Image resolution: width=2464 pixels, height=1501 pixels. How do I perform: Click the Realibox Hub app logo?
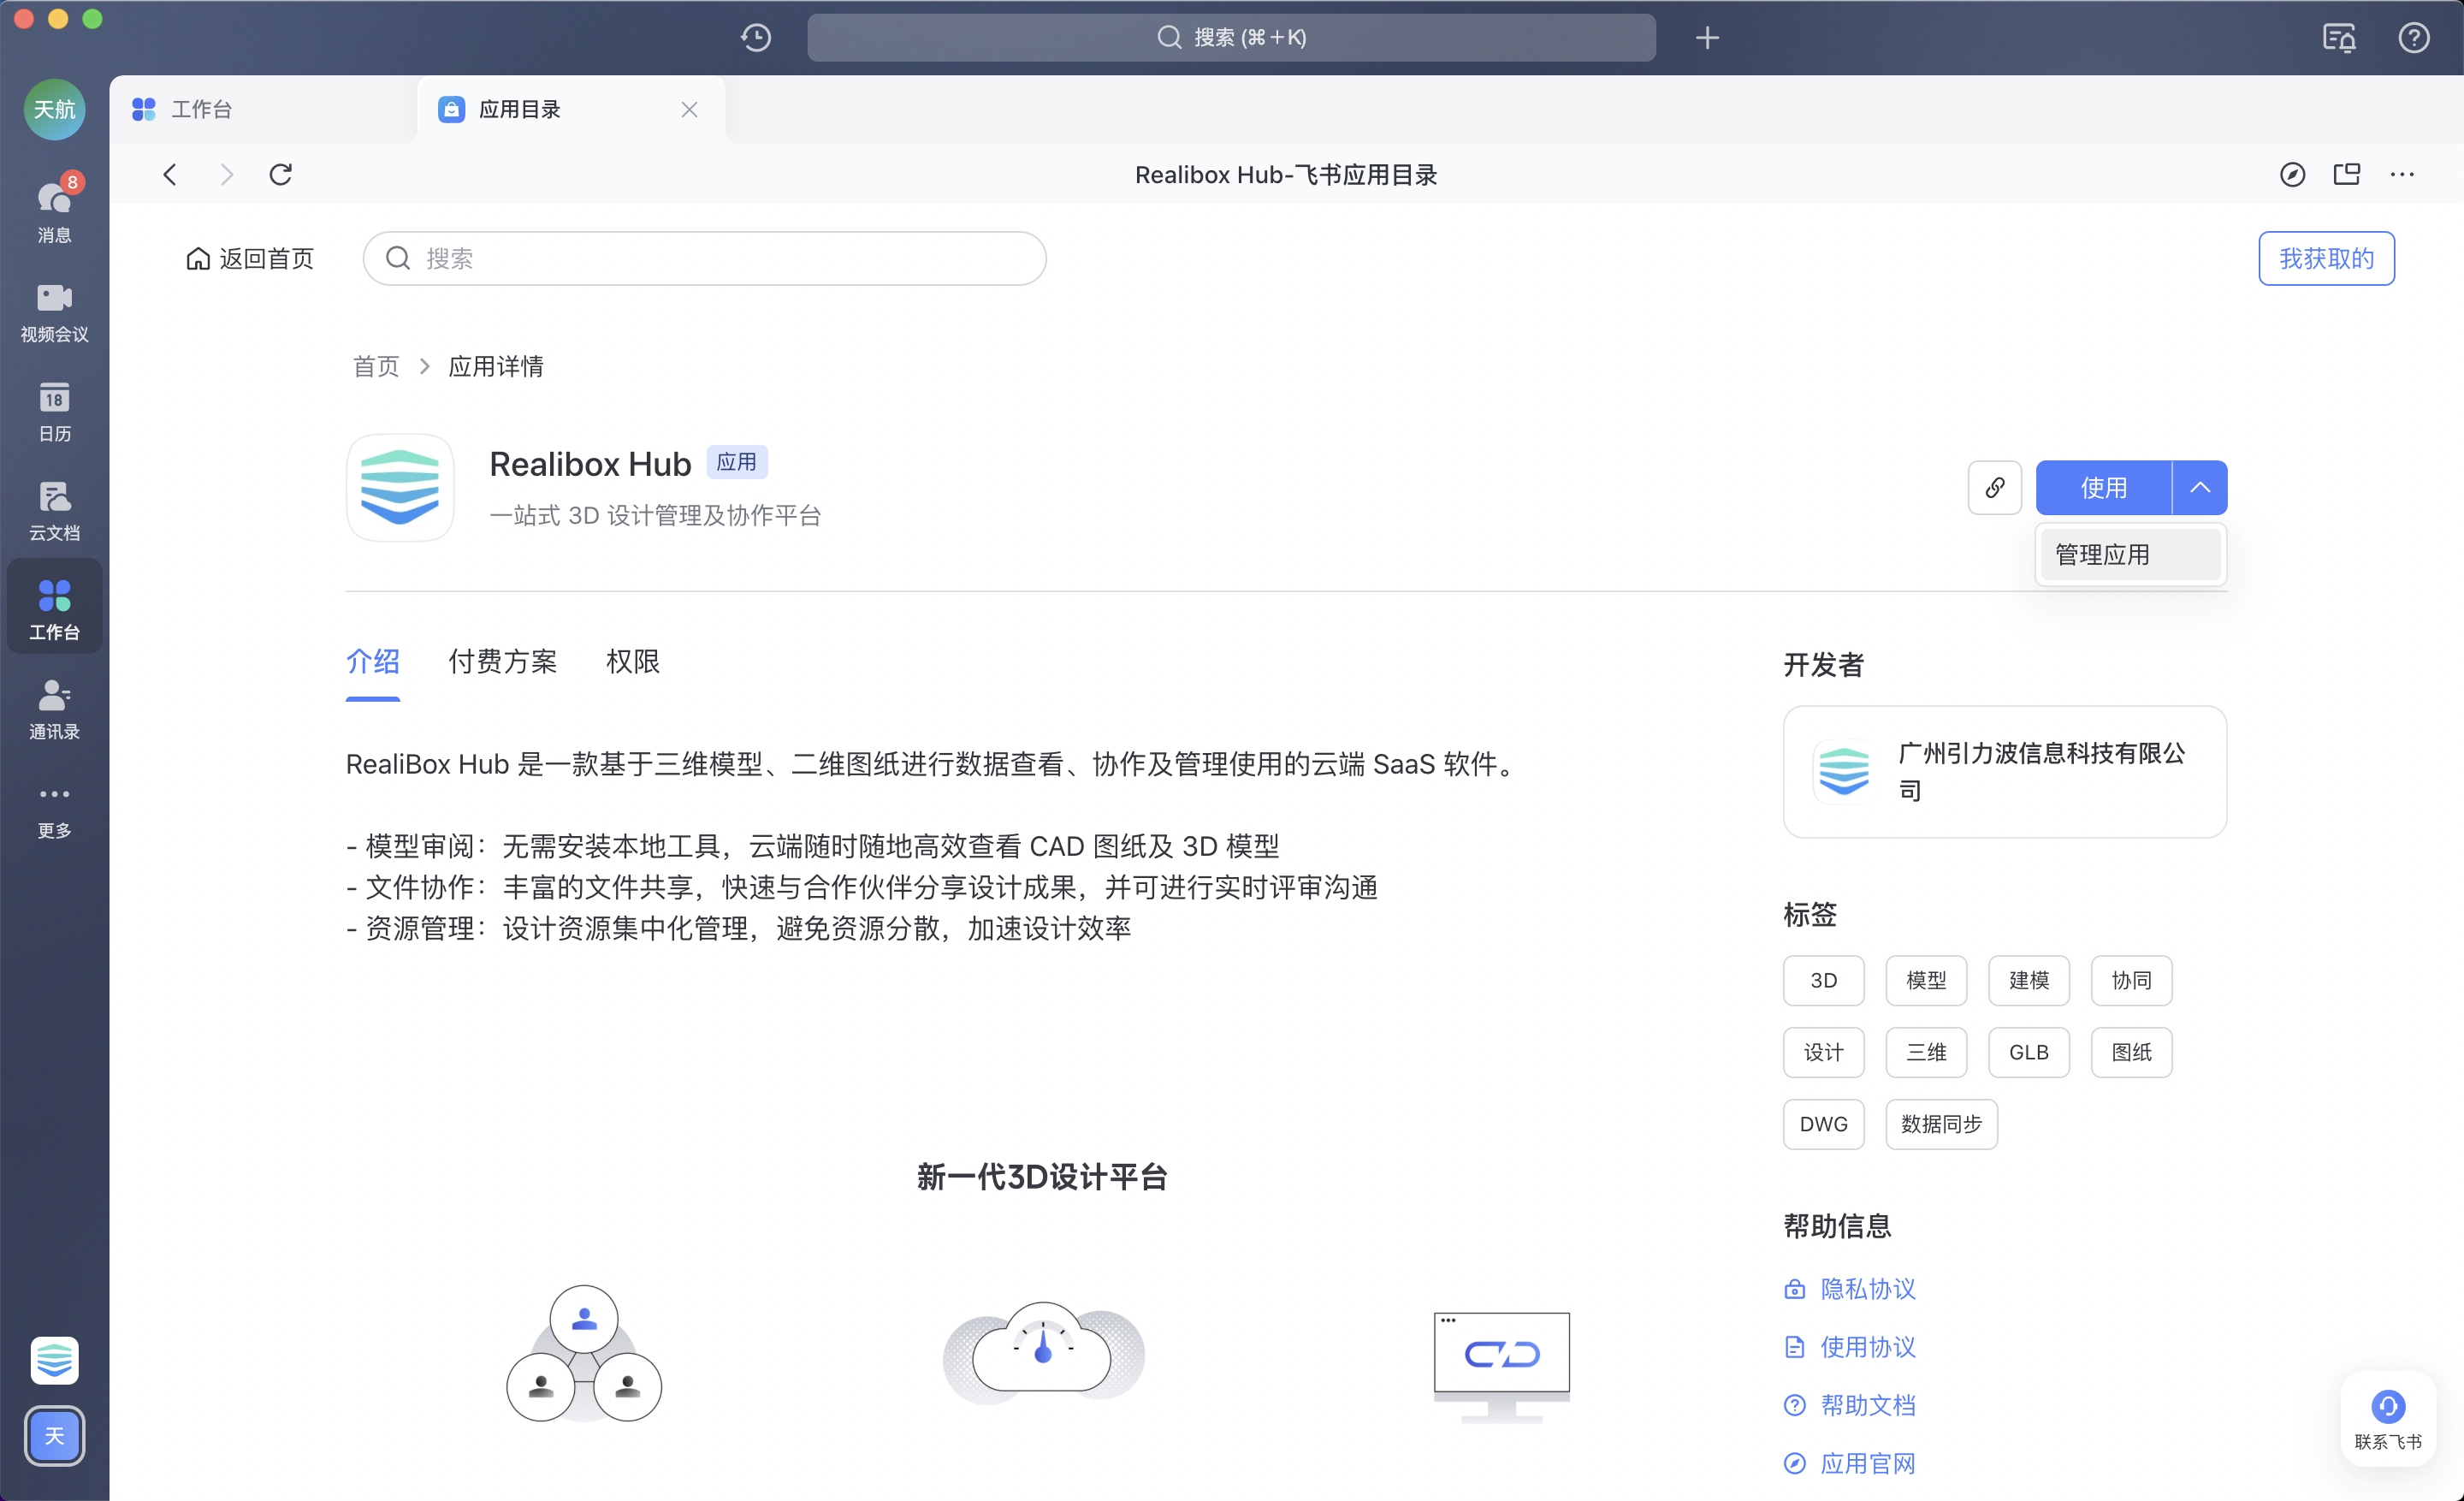click(400, 487)
